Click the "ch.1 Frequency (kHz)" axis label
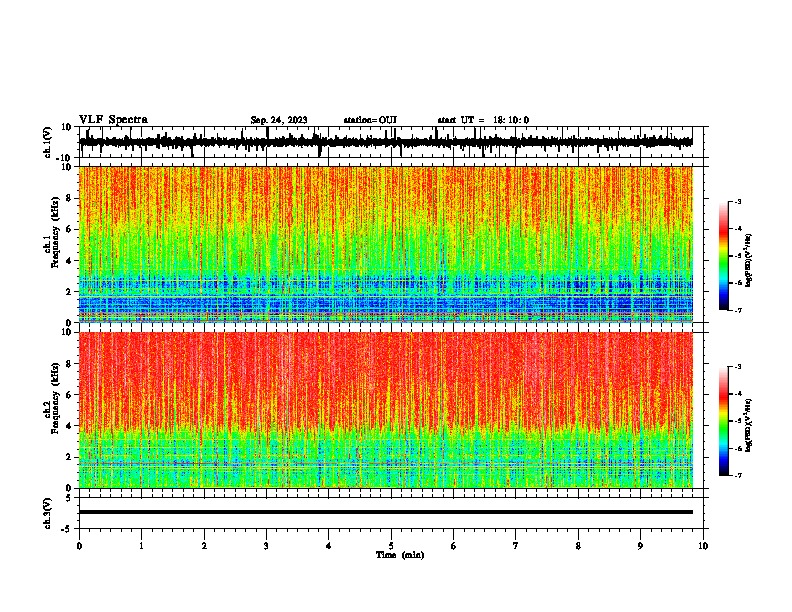Image resolution: width=792 pixels, height=612 pixels. [52, 232]
